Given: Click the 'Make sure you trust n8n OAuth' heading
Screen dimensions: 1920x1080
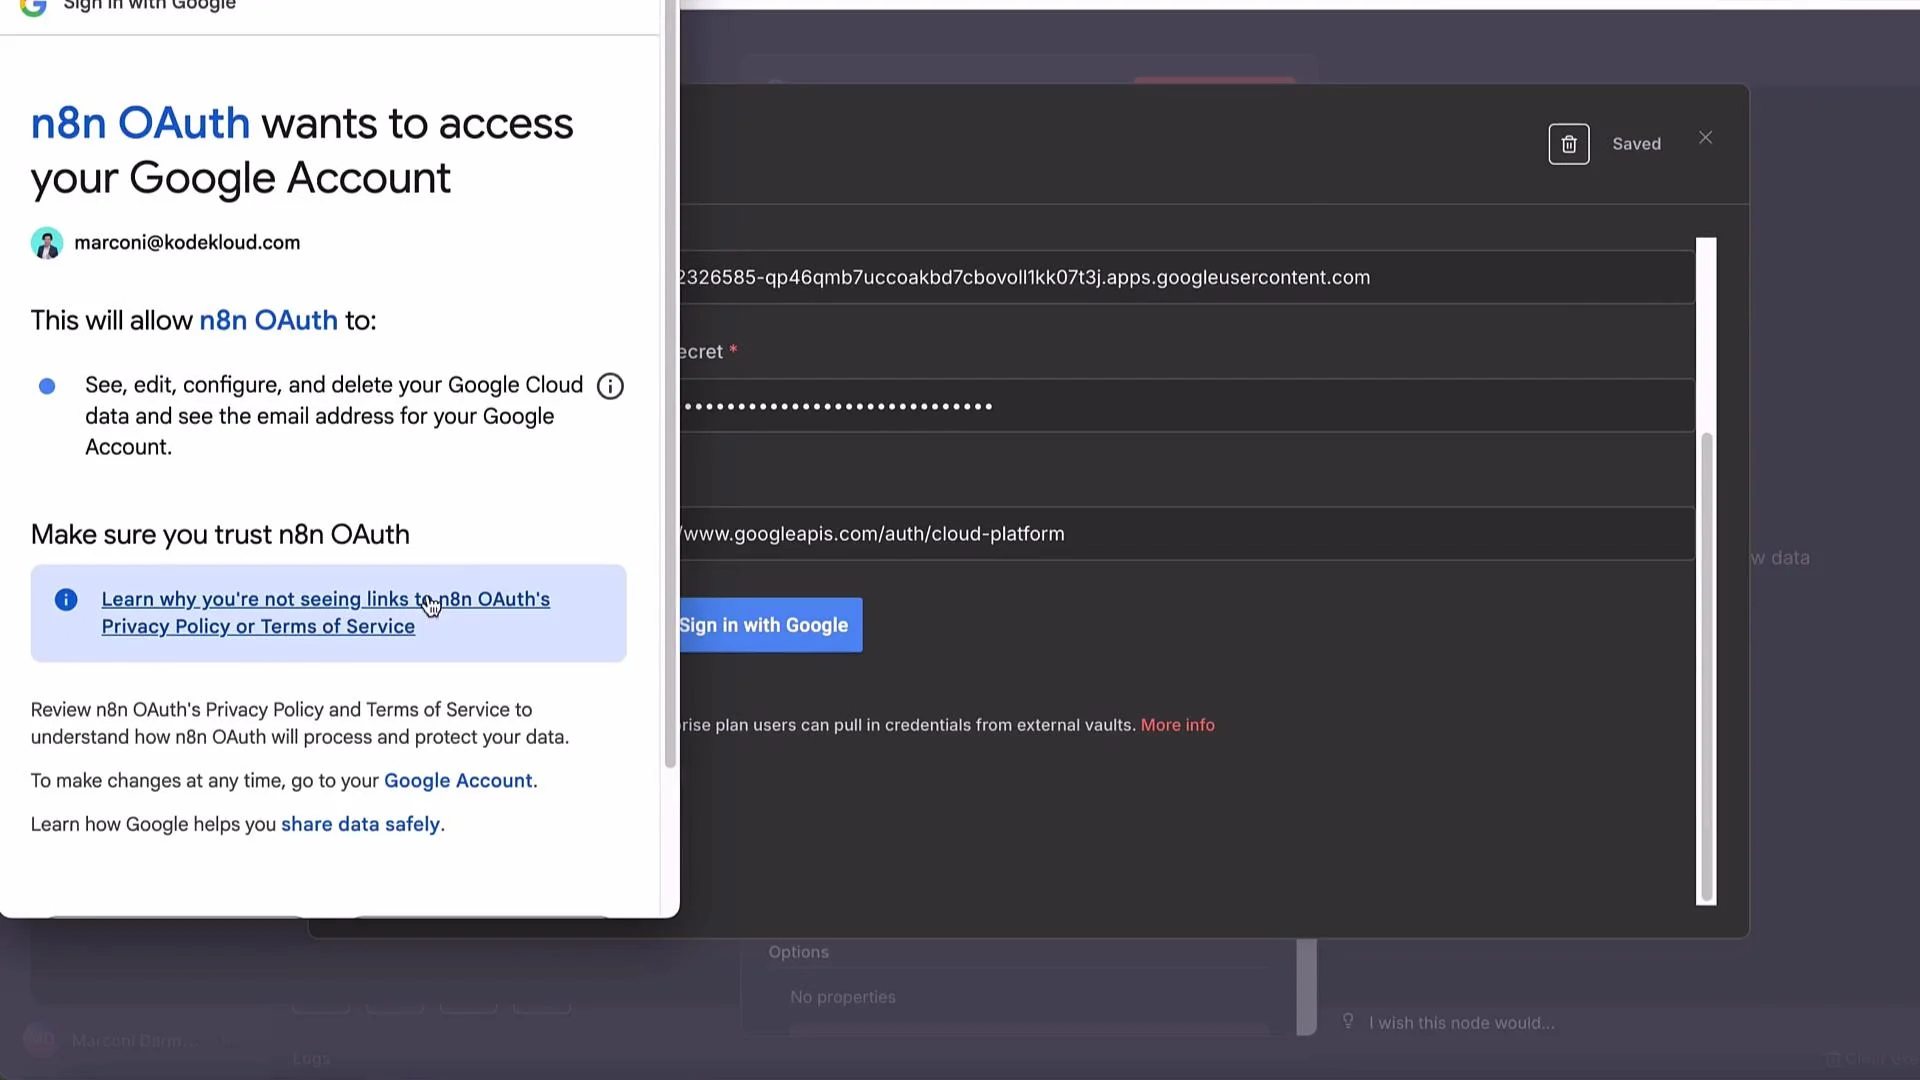Looking at the screenshot, I should coord(220,535).
